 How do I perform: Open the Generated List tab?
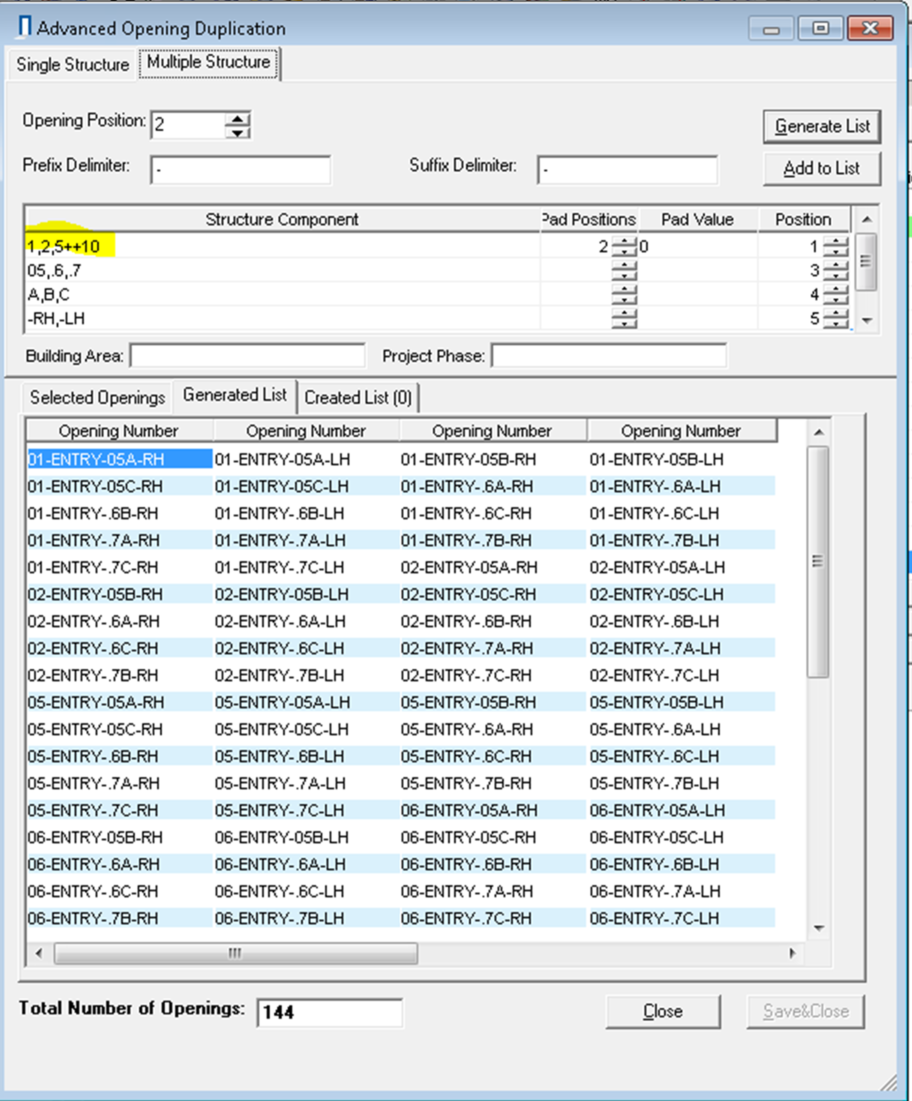click(x=234, y=395)
